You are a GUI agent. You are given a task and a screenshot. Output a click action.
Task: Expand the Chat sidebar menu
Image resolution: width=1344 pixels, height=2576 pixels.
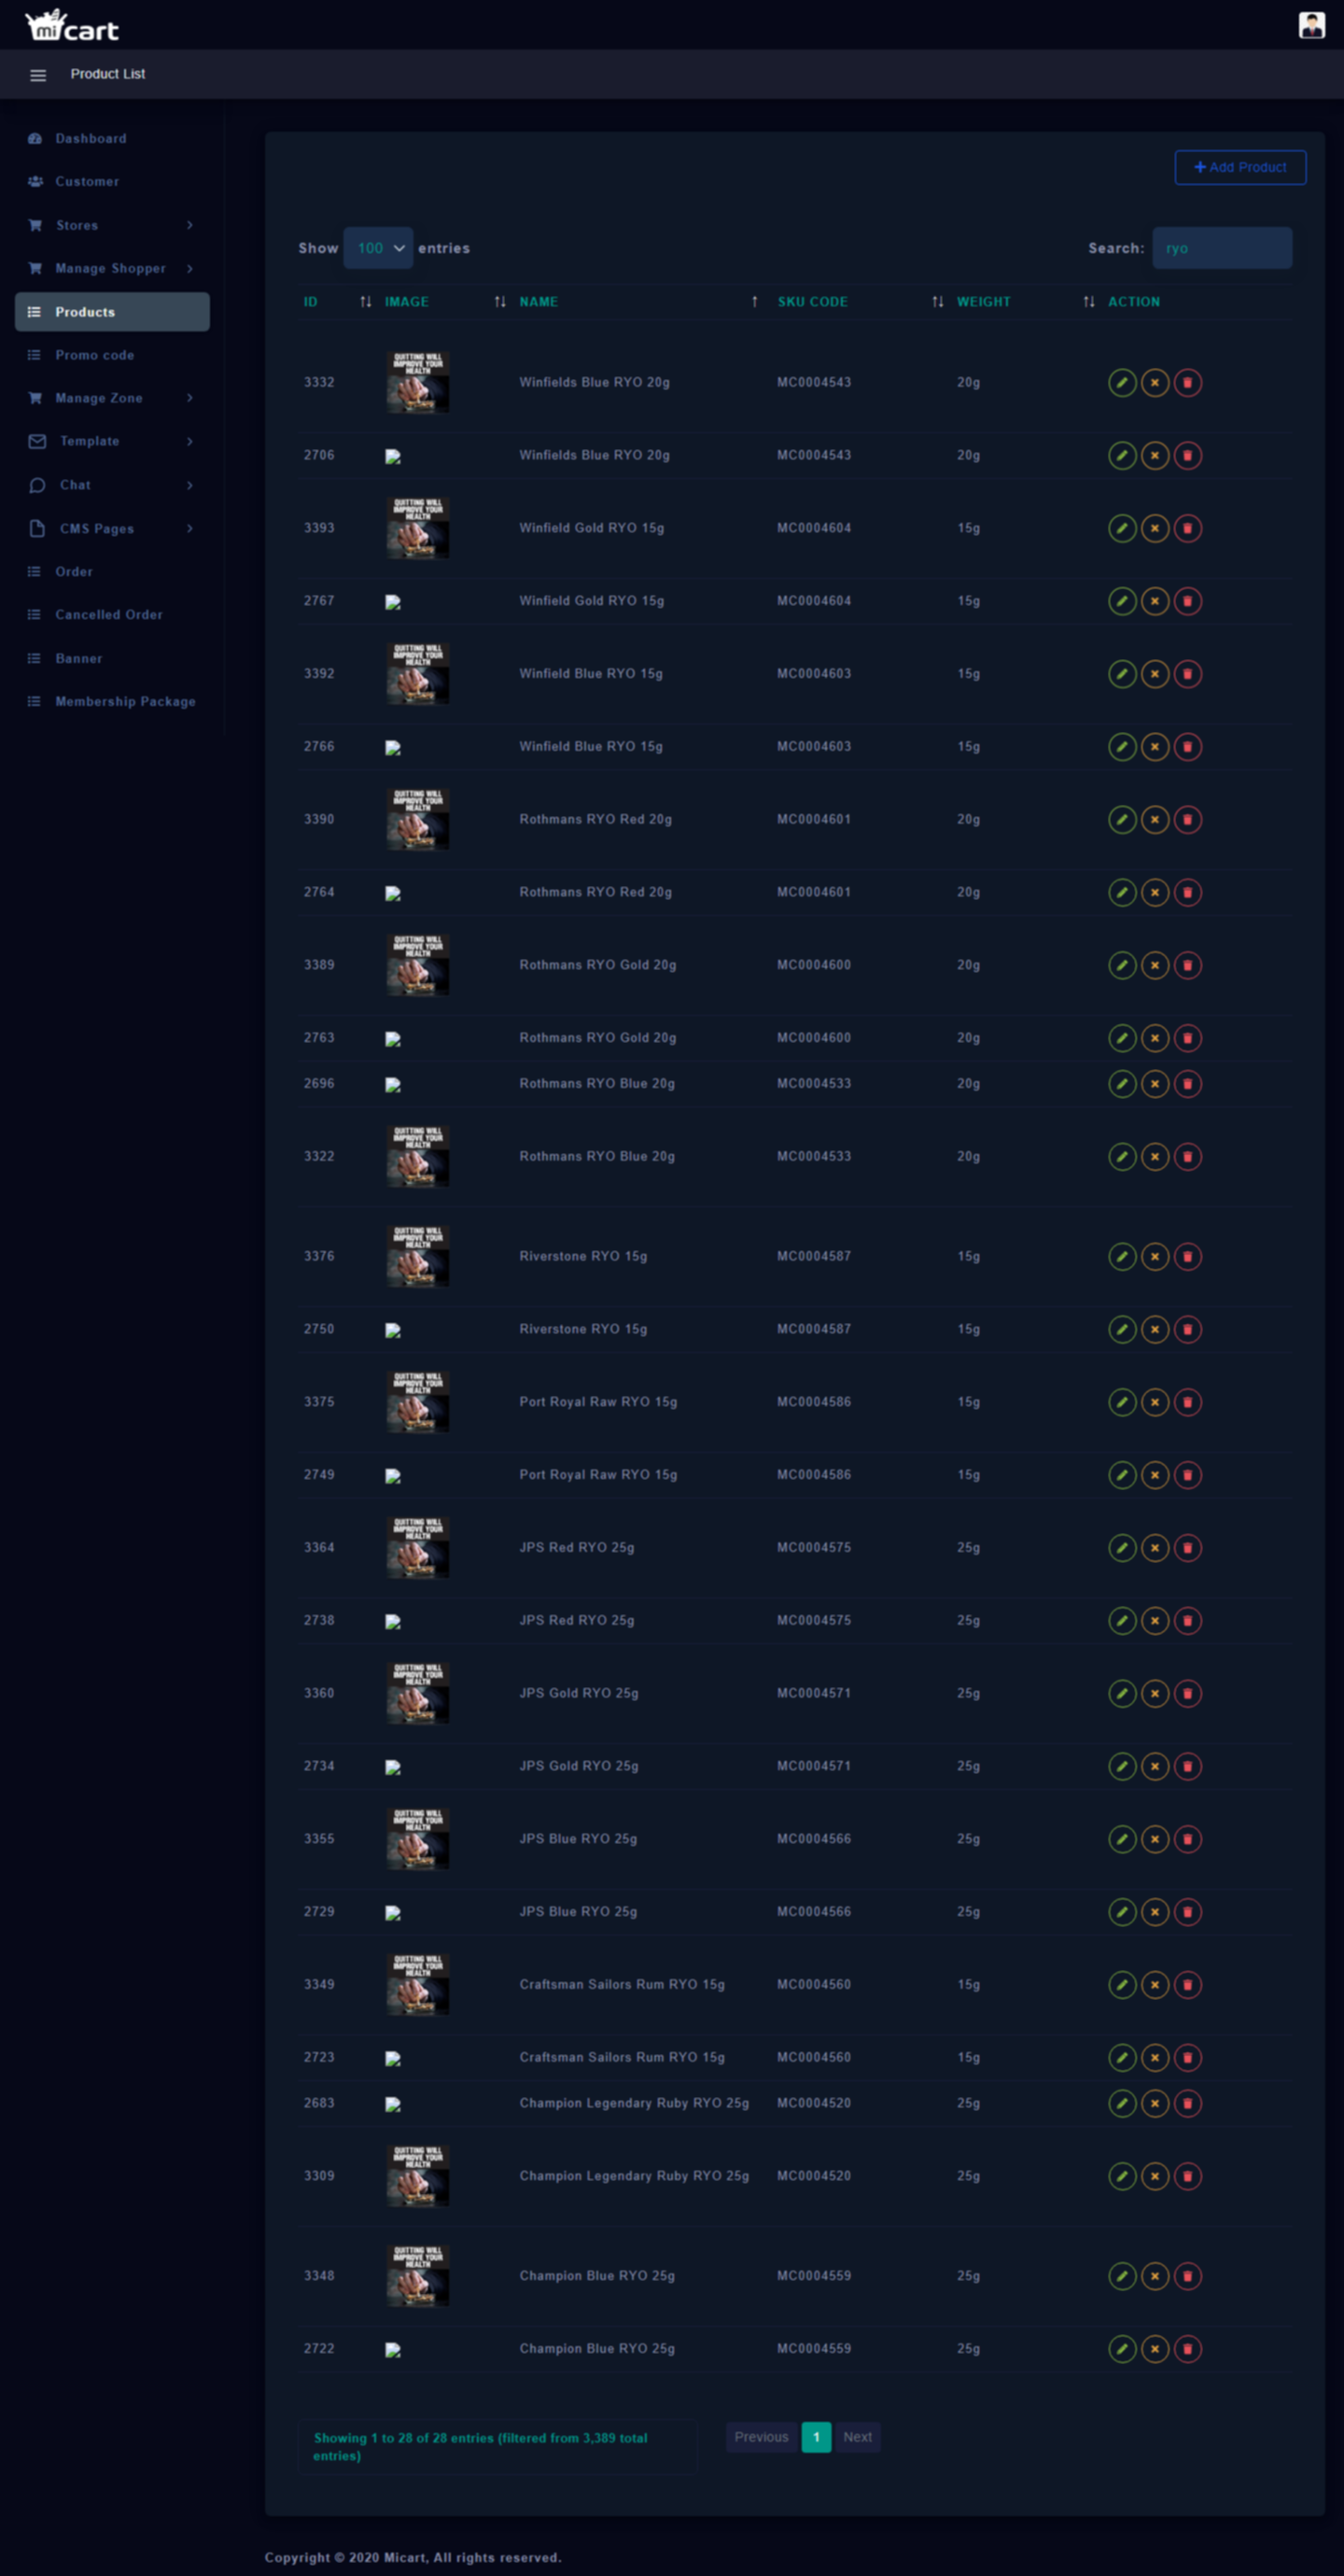click(112, 485)
